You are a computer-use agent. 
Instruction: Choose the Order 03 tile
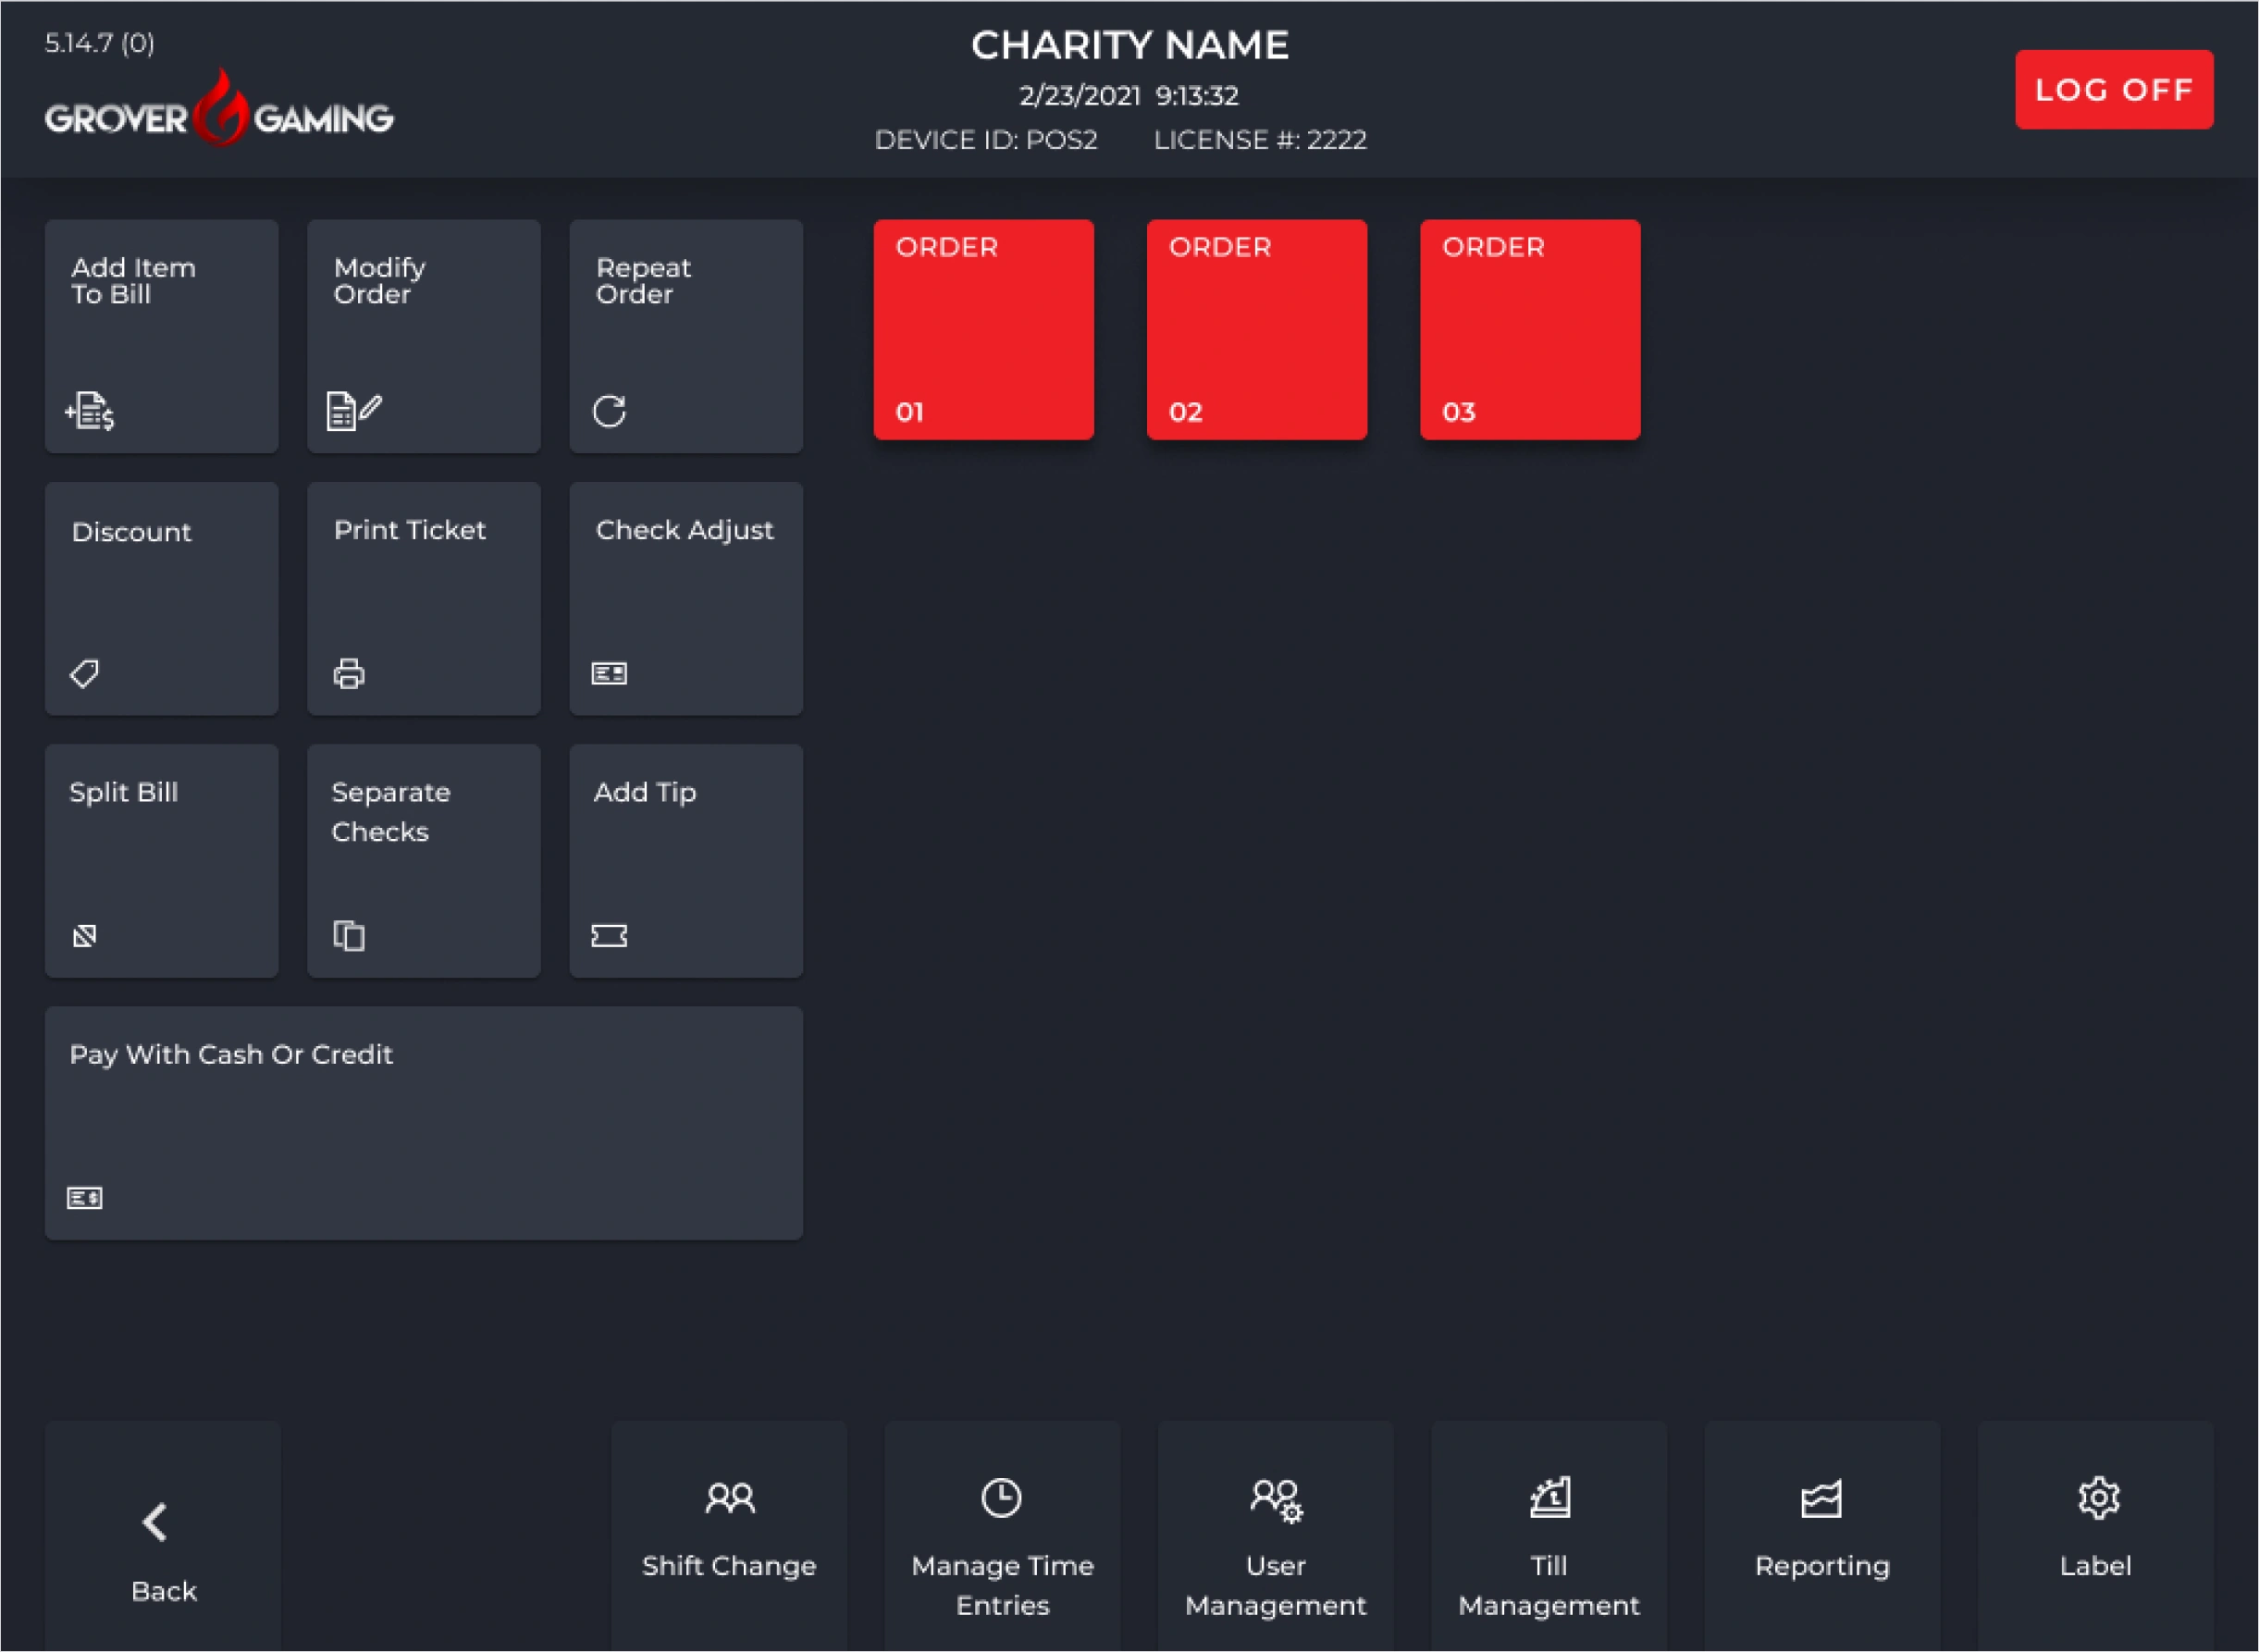1529,329
